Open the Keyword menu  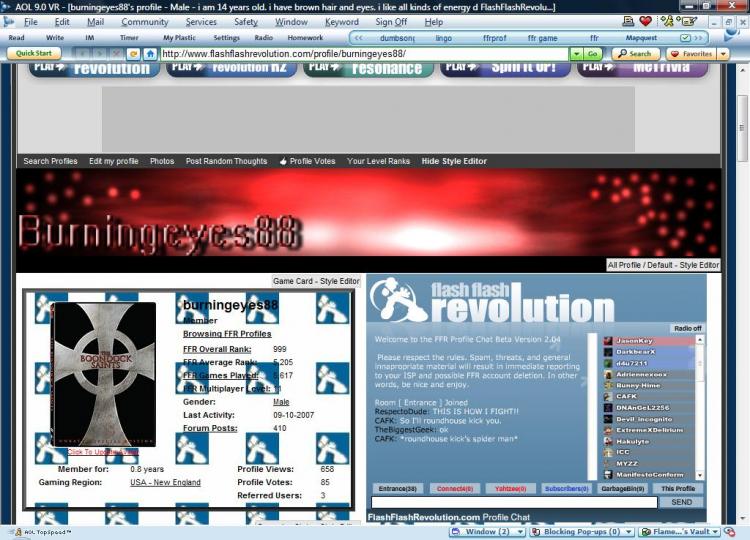click(x=342, y=22)
